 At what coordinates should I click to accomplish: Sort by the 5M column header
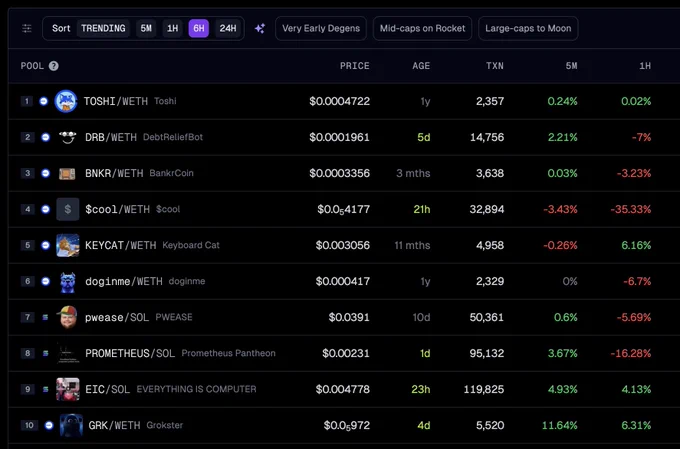tap(572, 66)
